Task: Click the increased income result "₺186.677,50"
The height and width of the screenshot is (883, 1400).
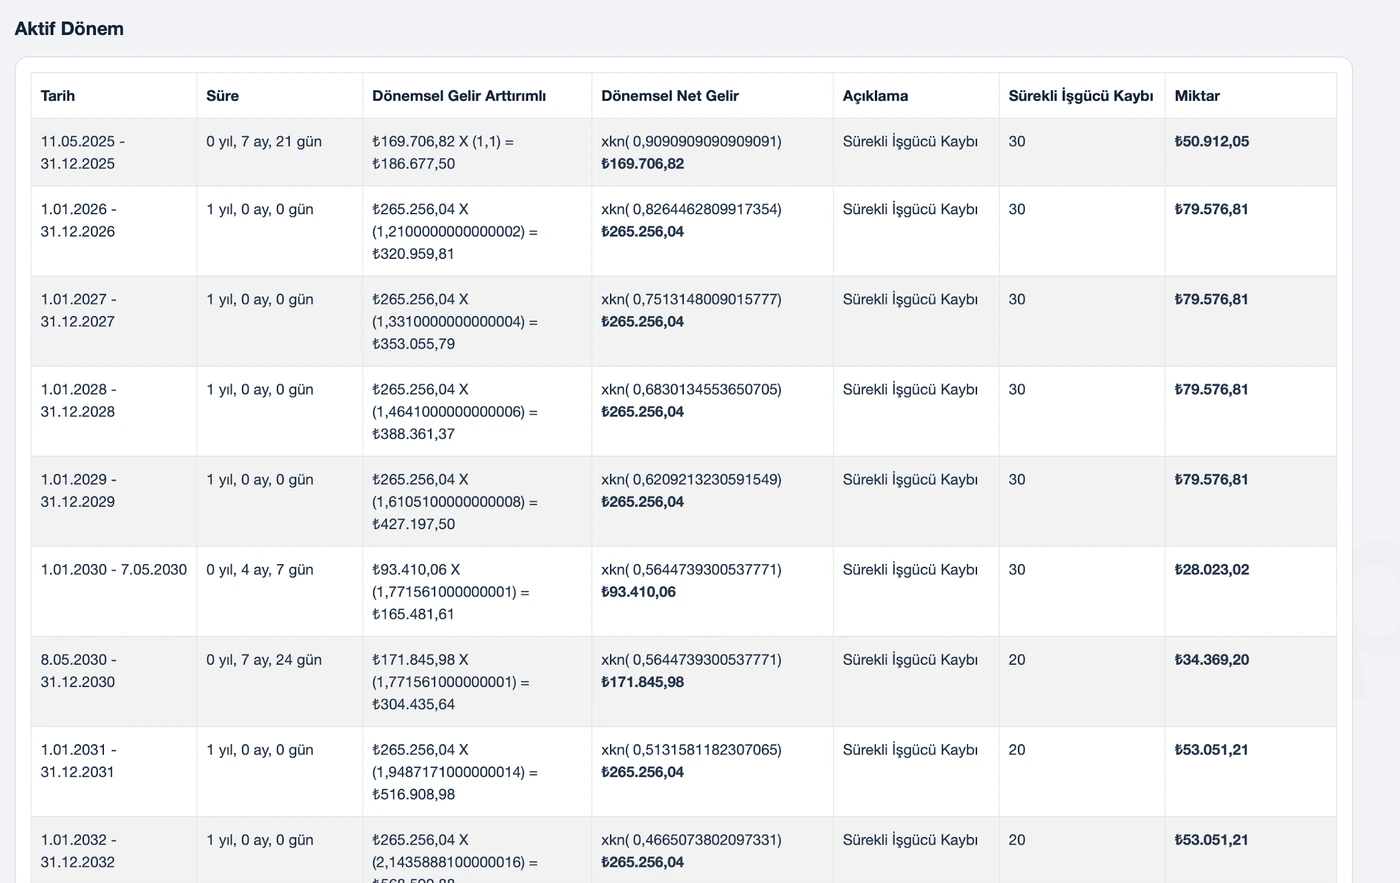Action: [414, 163]
